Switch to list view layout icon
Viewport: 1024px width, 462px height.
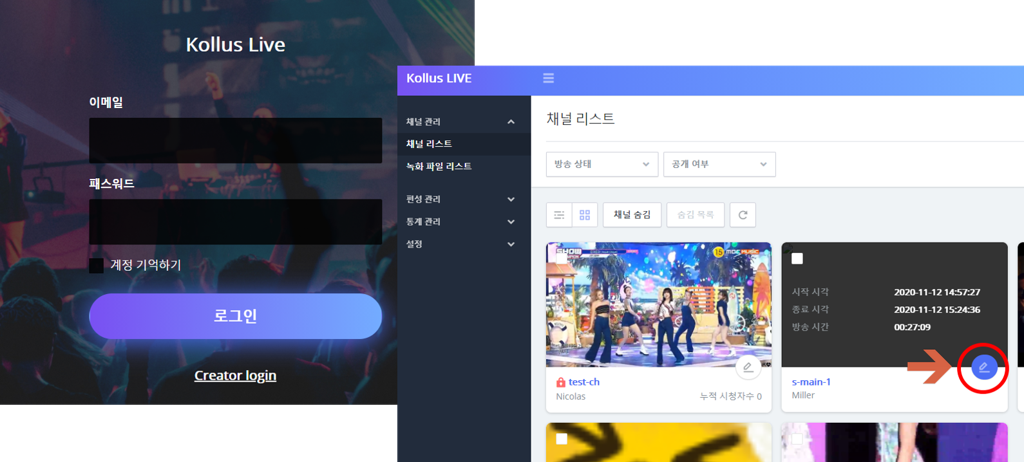(x=560, y=215)
